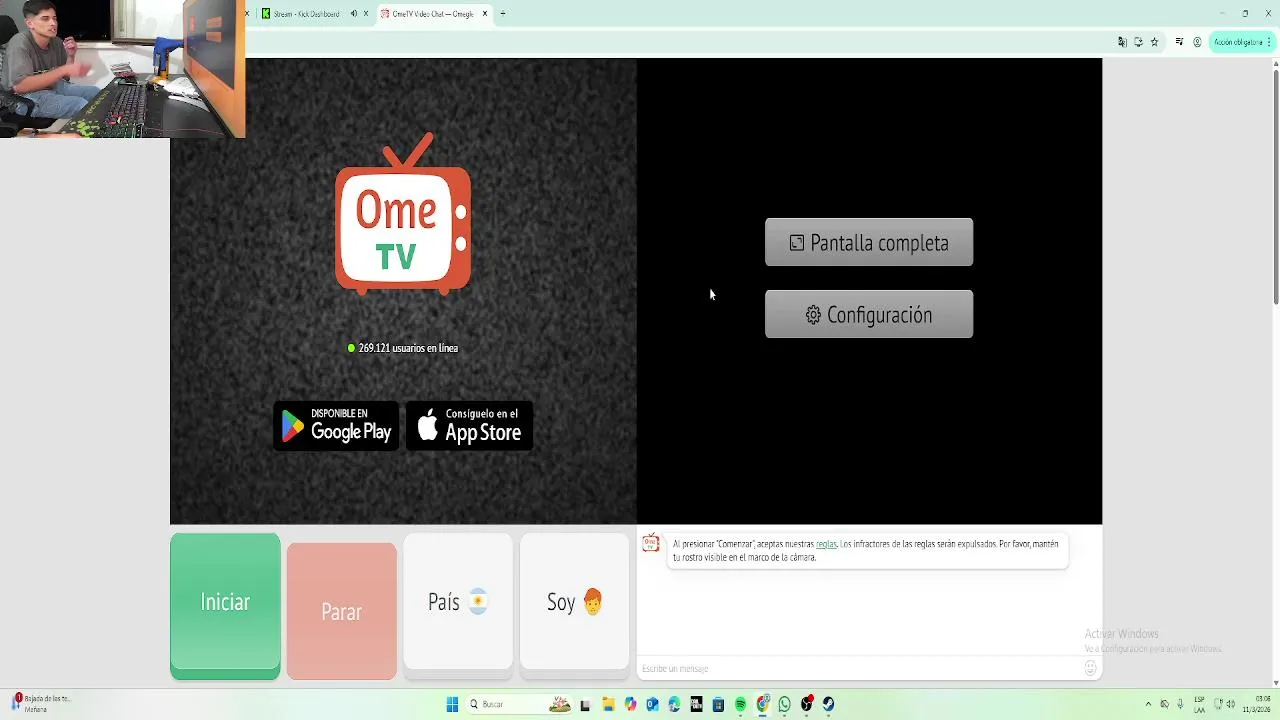Viewport: 1280px width, 720px height.
Task: Click OmeTV avatar icon beside rules message
Action: pos(650,543)
